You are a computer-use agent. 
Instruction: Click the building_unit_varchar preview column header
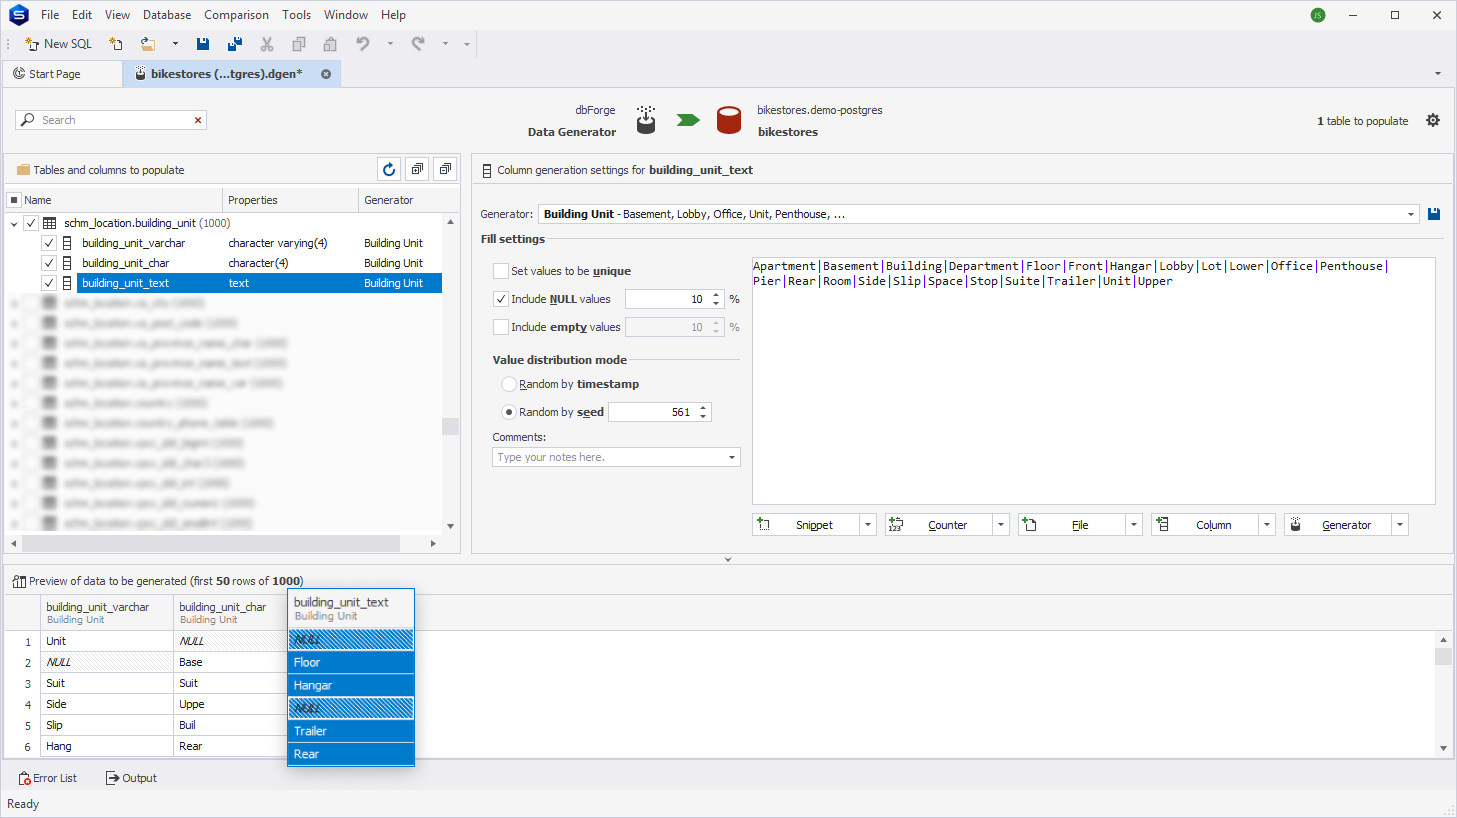point(107,612)
